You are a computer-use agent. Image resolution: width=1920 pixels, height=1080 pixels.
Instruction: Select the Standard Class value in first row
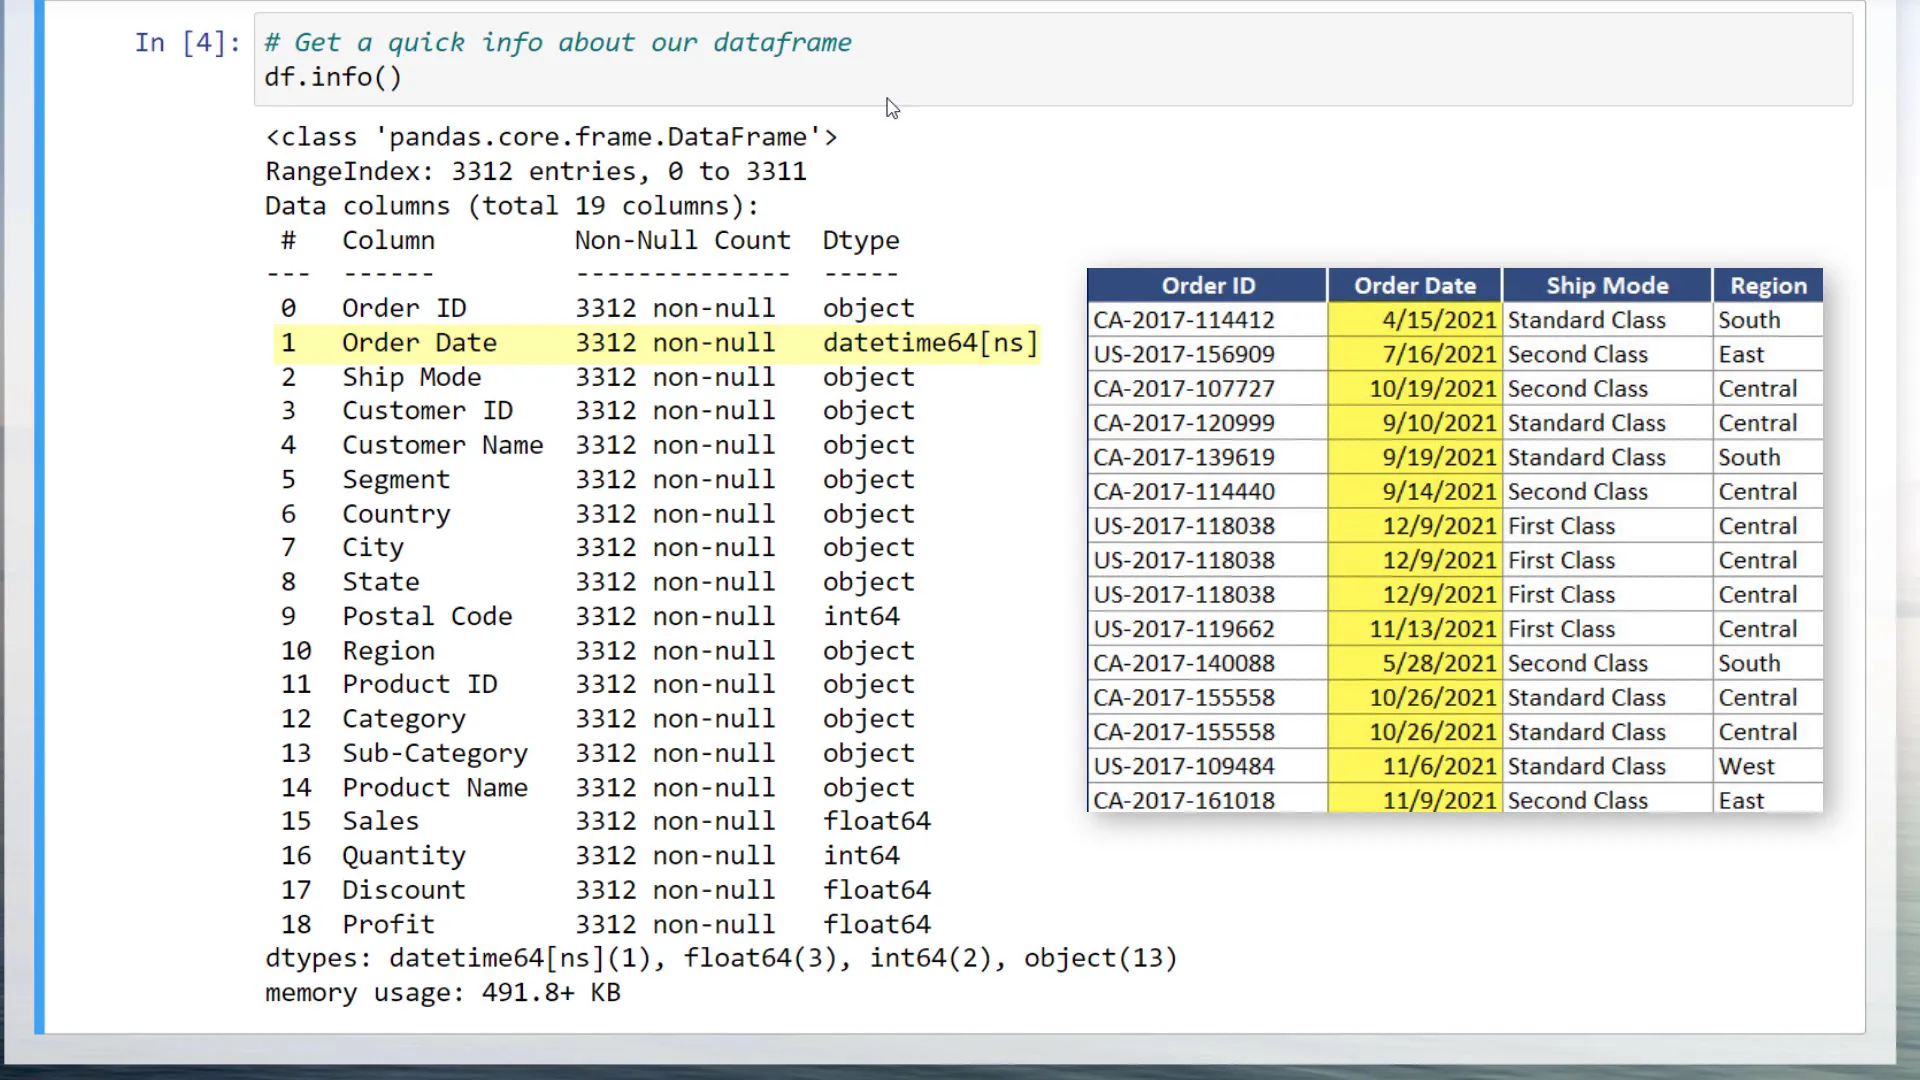[x=1587, y=319]
